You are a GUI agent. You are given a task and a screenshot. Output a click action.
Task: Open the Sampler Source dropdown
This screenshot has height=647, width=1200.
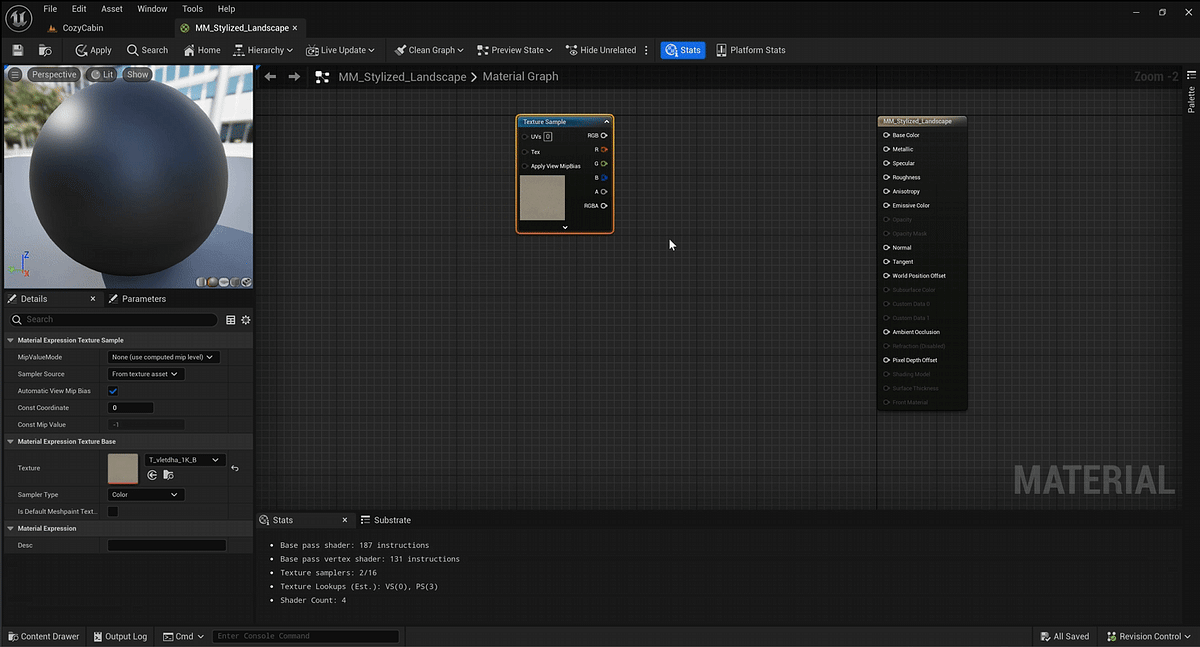(144, 374)
